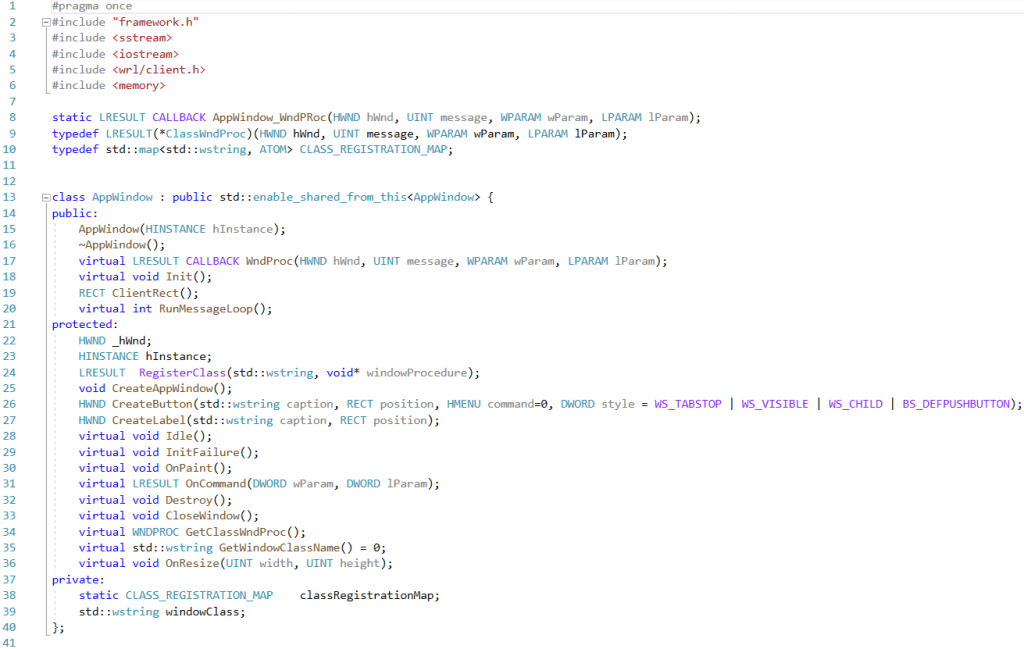Click line number 41 in the gutter
This screenshot has height=649, width=1024.
click(9, 642)
